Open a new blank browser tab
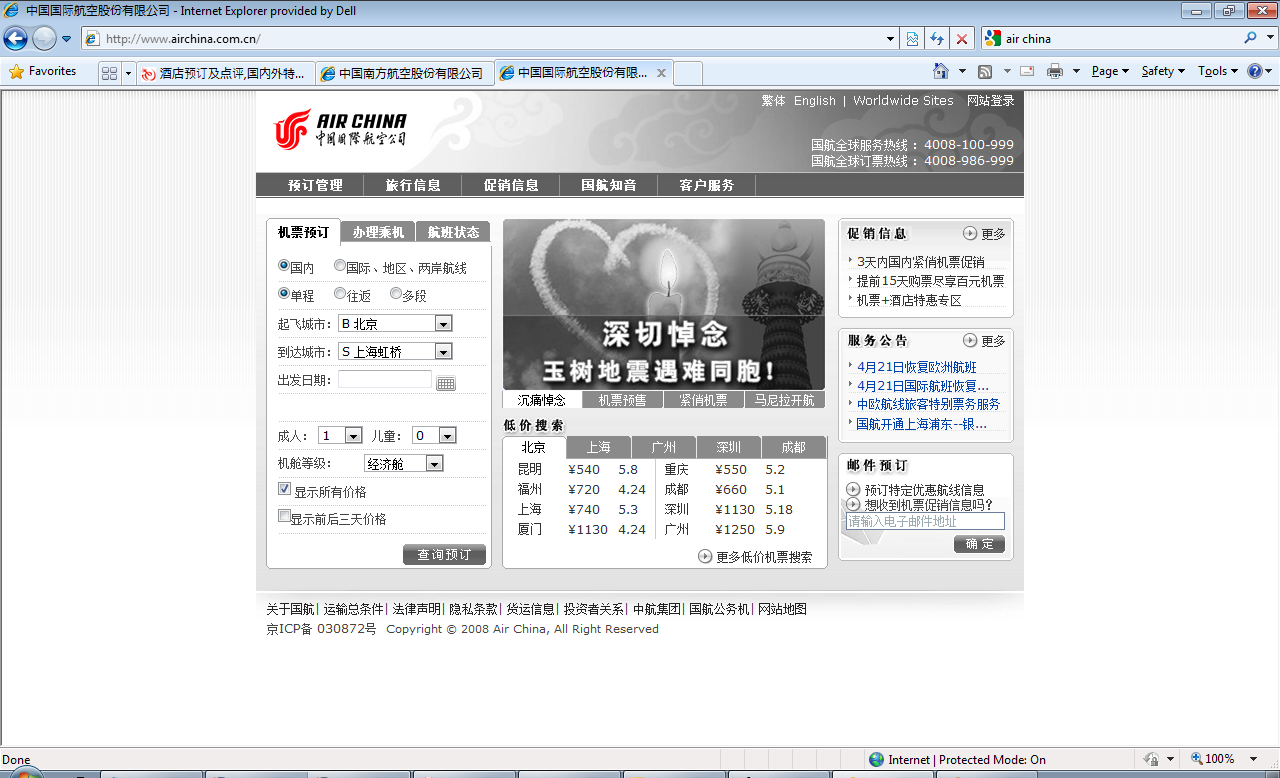 688,74
